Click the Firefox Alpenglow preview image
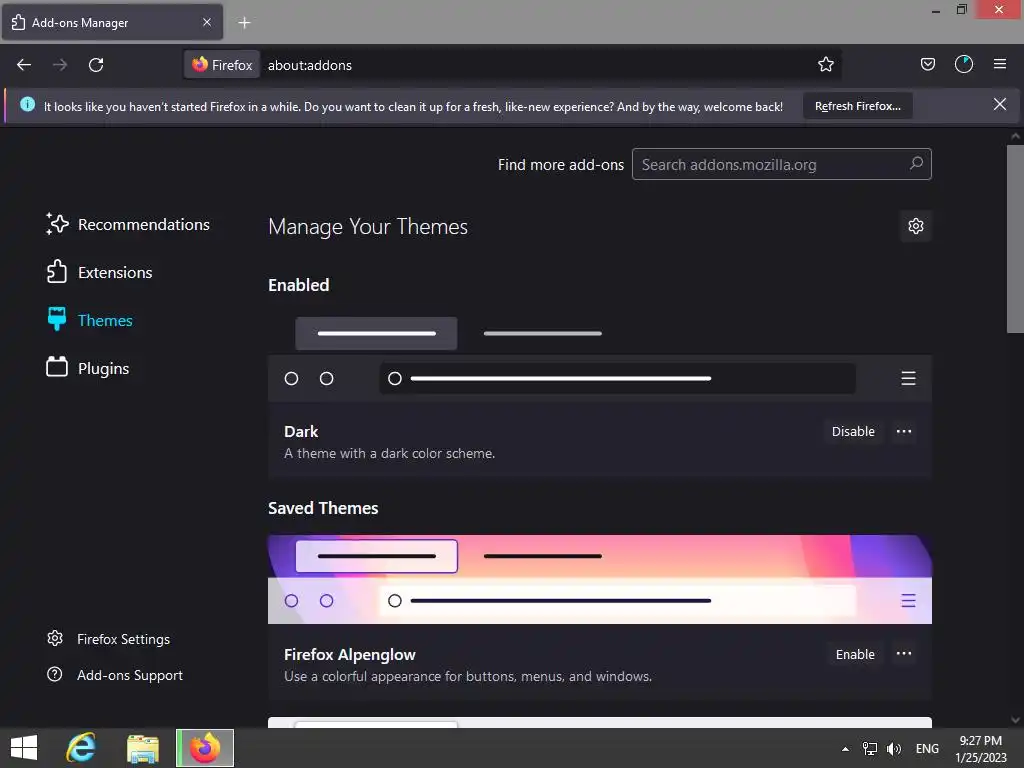The height and width of the screenshot is (768, 1024). [600, 579]
